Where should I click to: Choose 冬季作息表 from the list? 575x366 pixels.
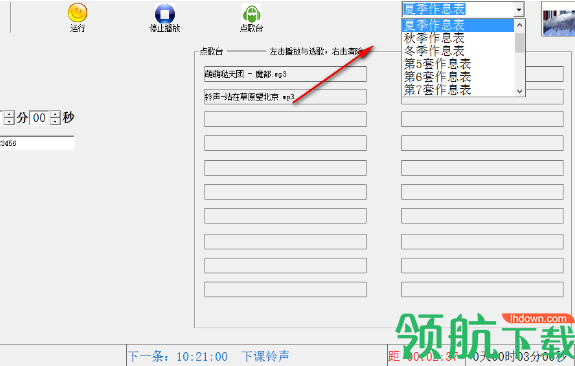(x=458, y=51)
